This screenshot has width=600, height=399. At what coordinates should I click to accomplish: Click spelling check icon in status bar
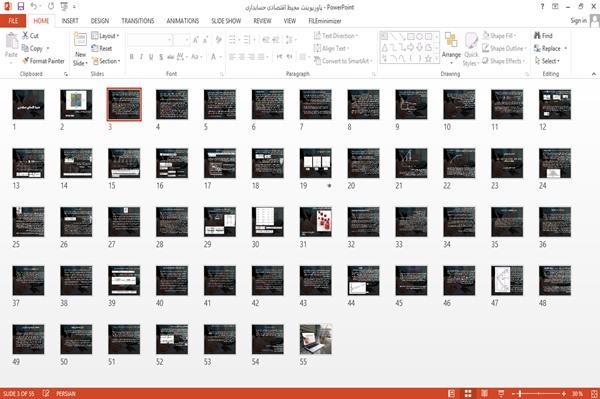(x=46, y=393)
